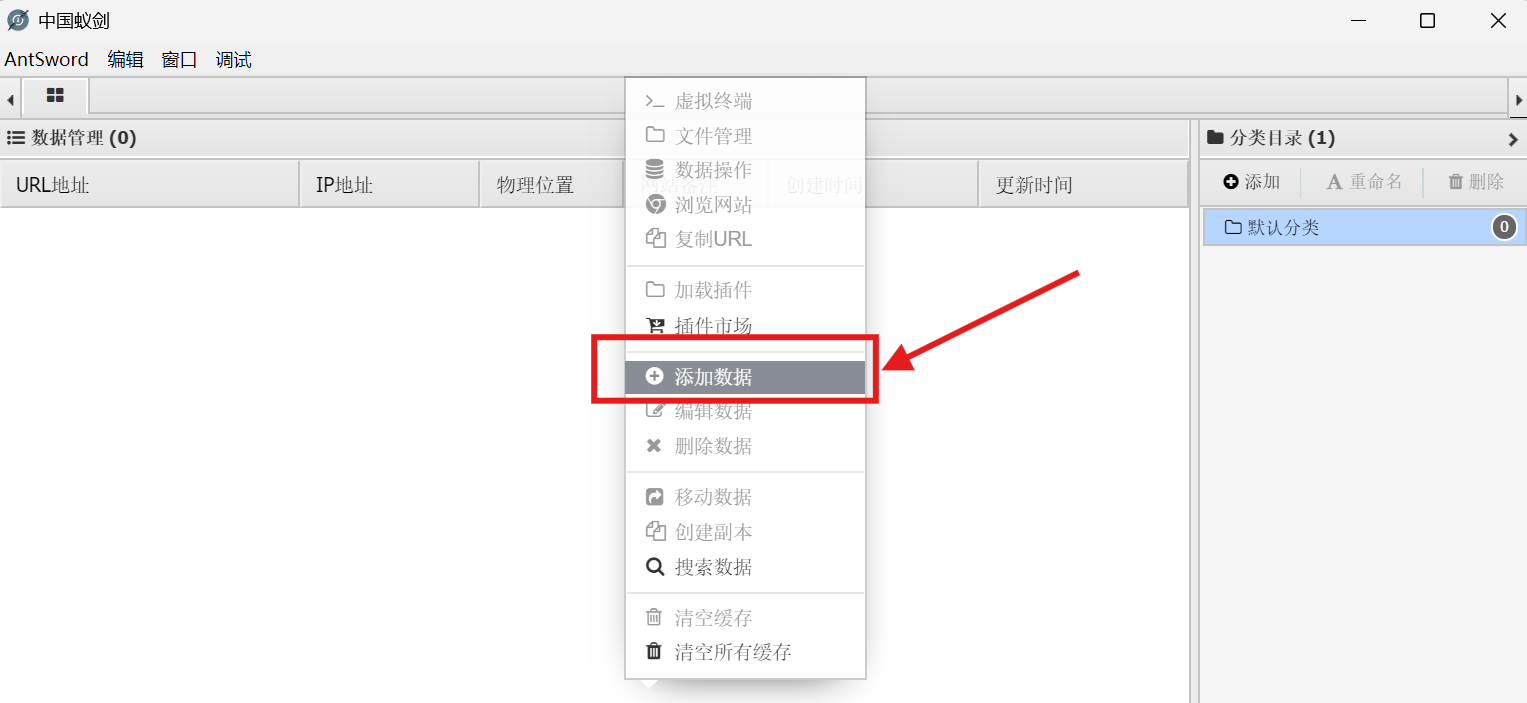Click the magnifier icon for 搜索数据
The width and height of the screenshot is (1527, 703).
point(654,567)
